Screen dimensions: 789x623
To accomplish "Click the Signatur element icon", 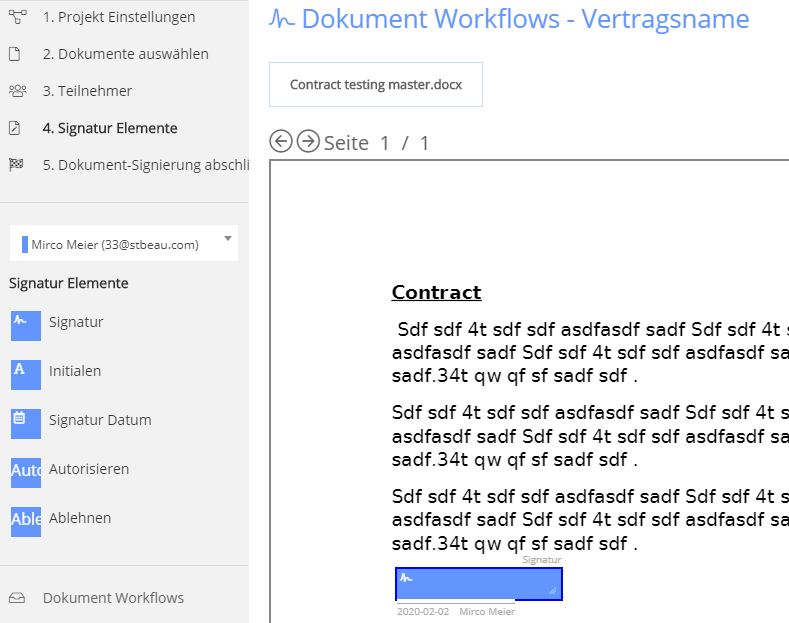I will 26,326.
